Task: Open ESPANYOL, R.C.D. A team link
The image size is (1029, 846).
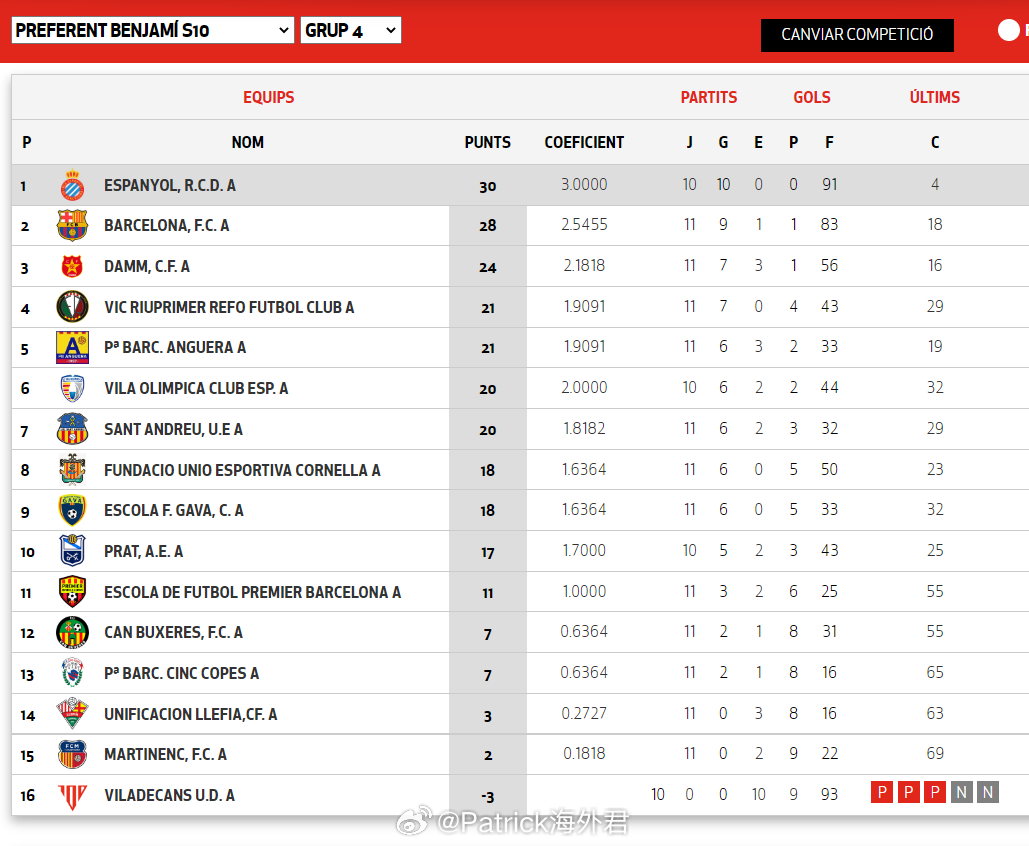Action: [170, 185]
